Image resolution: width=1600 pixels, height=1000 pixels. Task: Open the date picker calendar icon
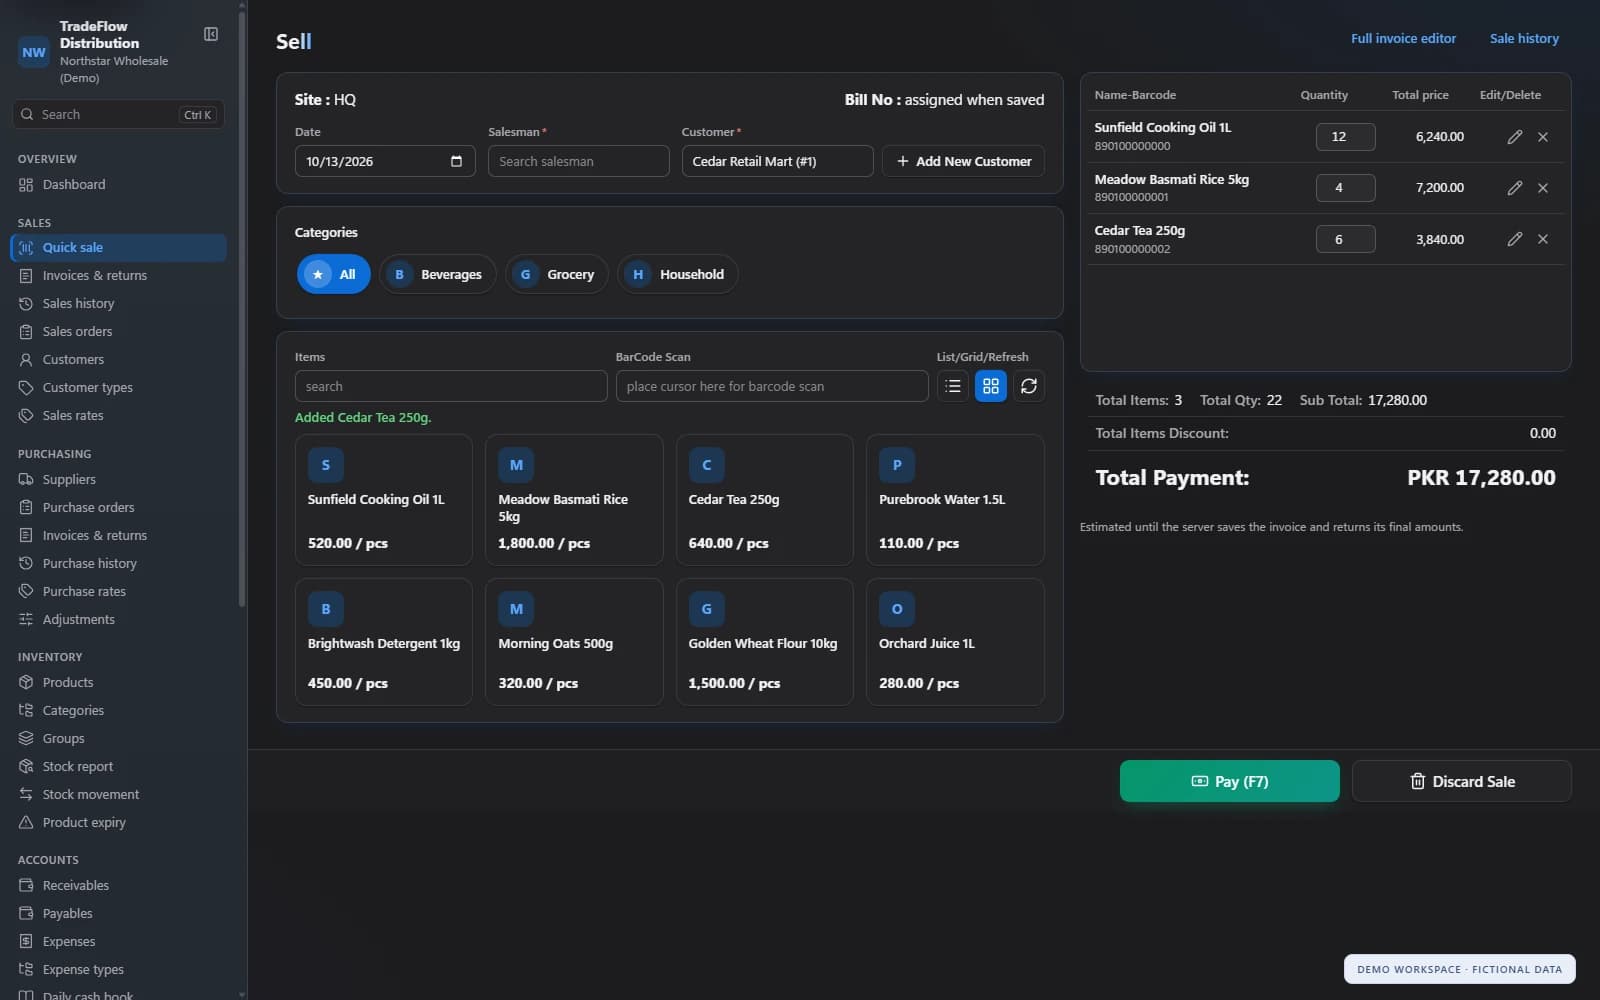(x=456, y=161)
